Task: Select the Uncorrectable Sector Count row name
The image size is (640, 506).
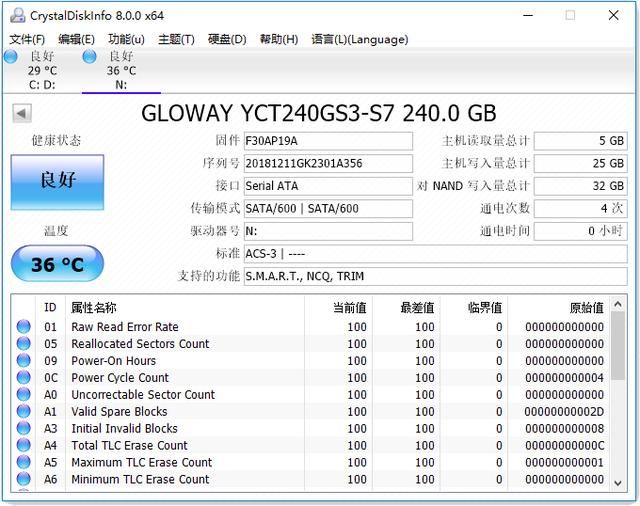Action: 143,395
